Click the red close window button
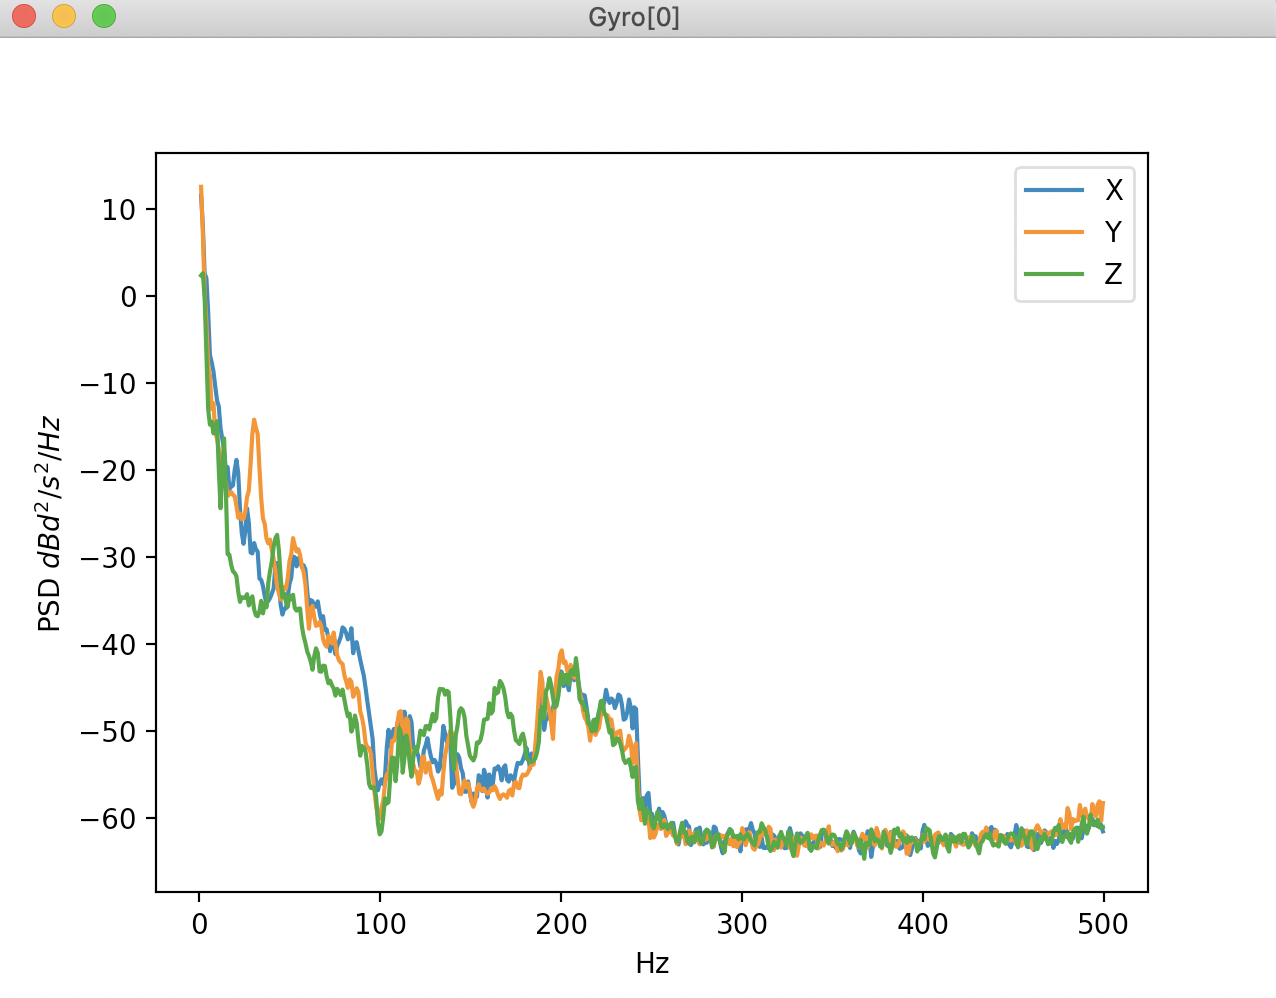This screenshot has height=998, width=1276. coord(24,17)
